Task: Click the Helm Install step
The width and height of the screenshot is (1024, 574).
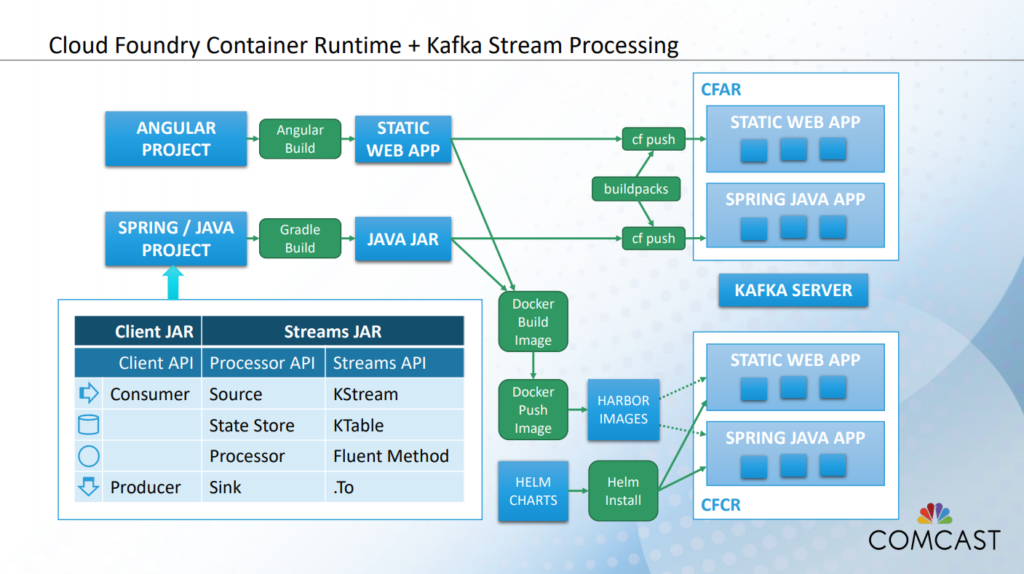Action: click(x=622, y=490)
